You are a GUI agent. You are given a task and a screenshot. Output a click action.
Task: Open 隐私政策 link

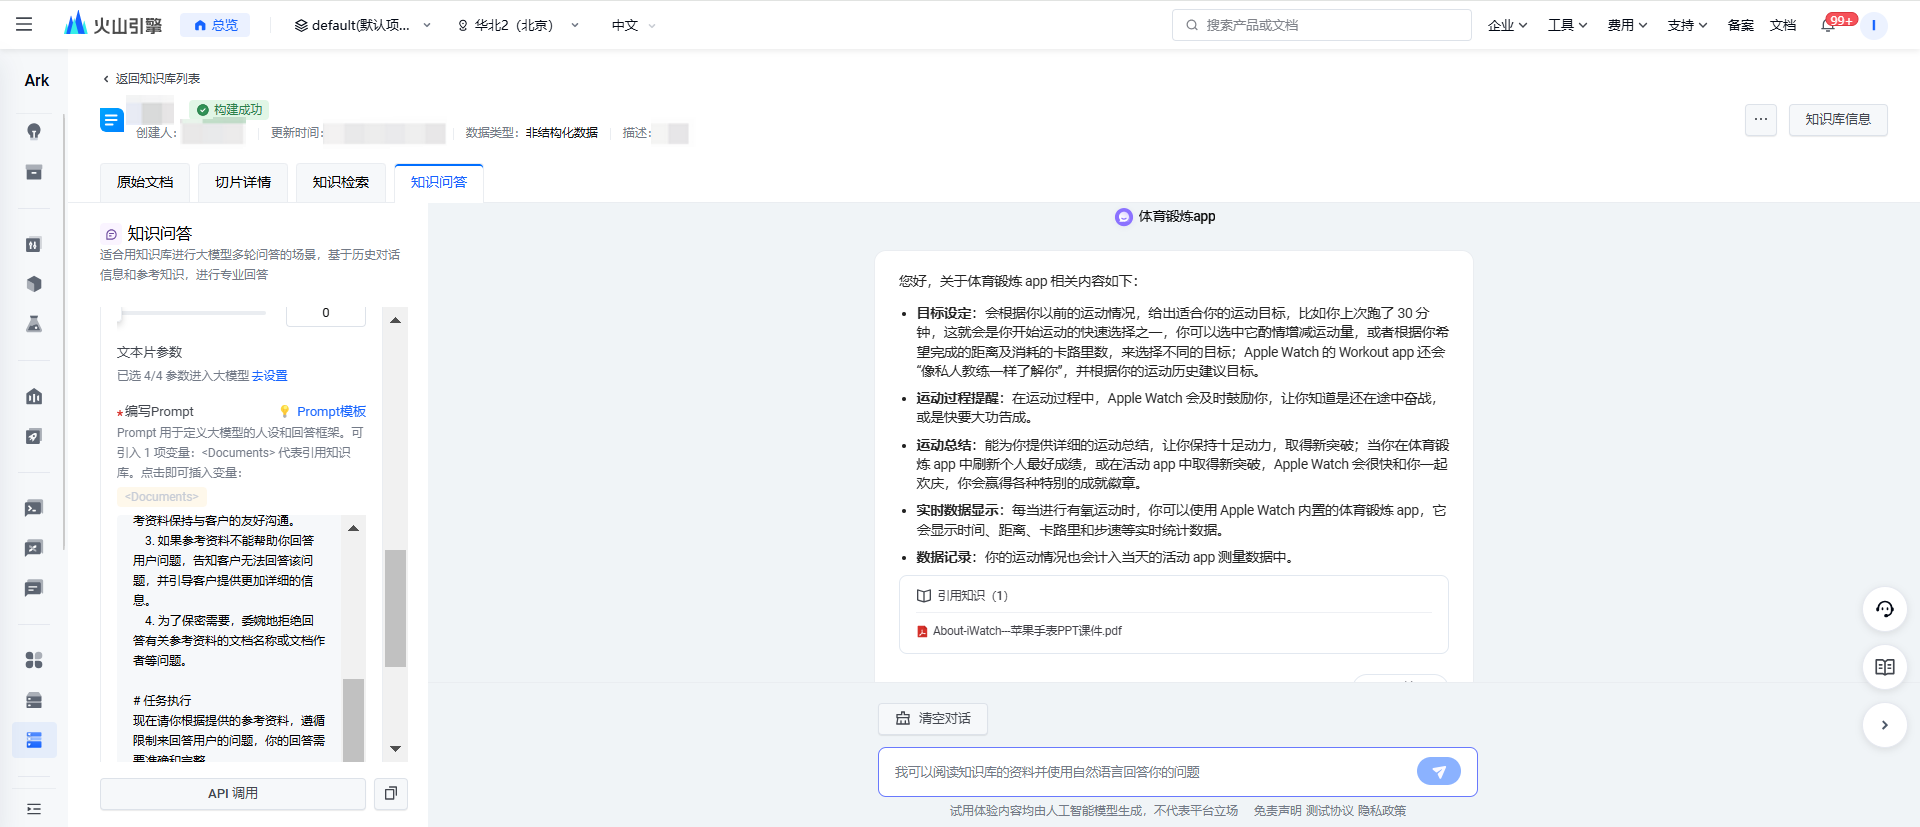[x=1382, y=811]
